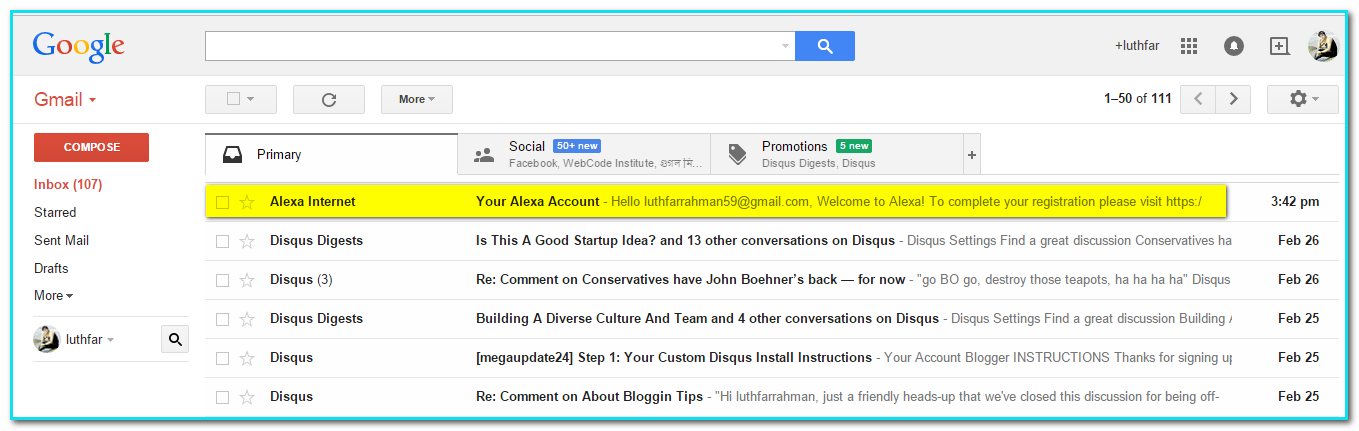This screenshot has height=431, width=1359.
Task: Open the profile picture account menu
Action: coord(1322,46)
